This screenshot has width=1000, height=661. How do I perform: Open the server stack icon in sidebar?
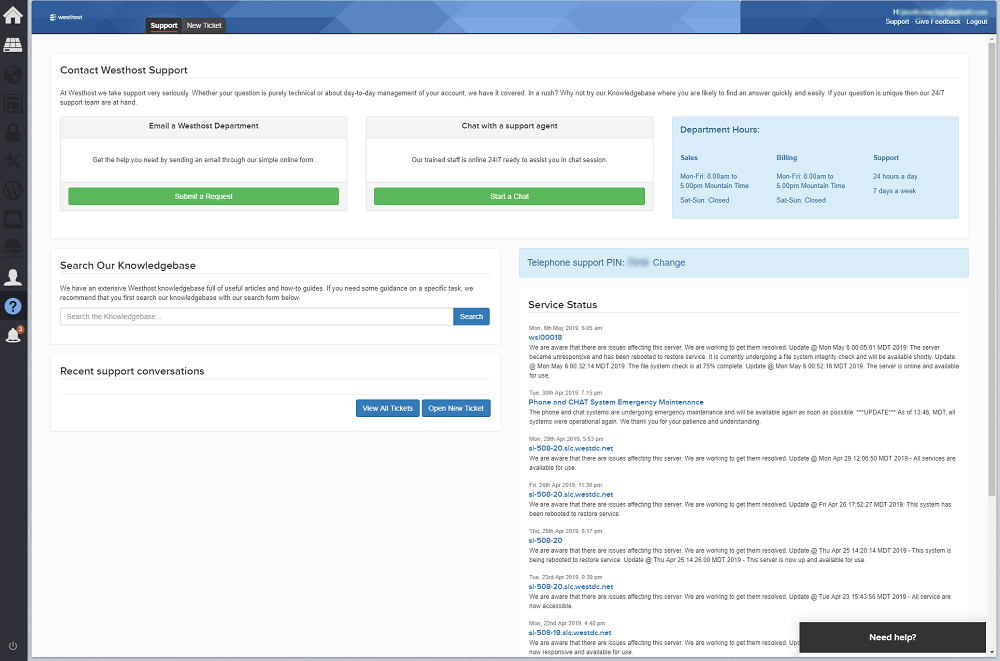(13, 248)
